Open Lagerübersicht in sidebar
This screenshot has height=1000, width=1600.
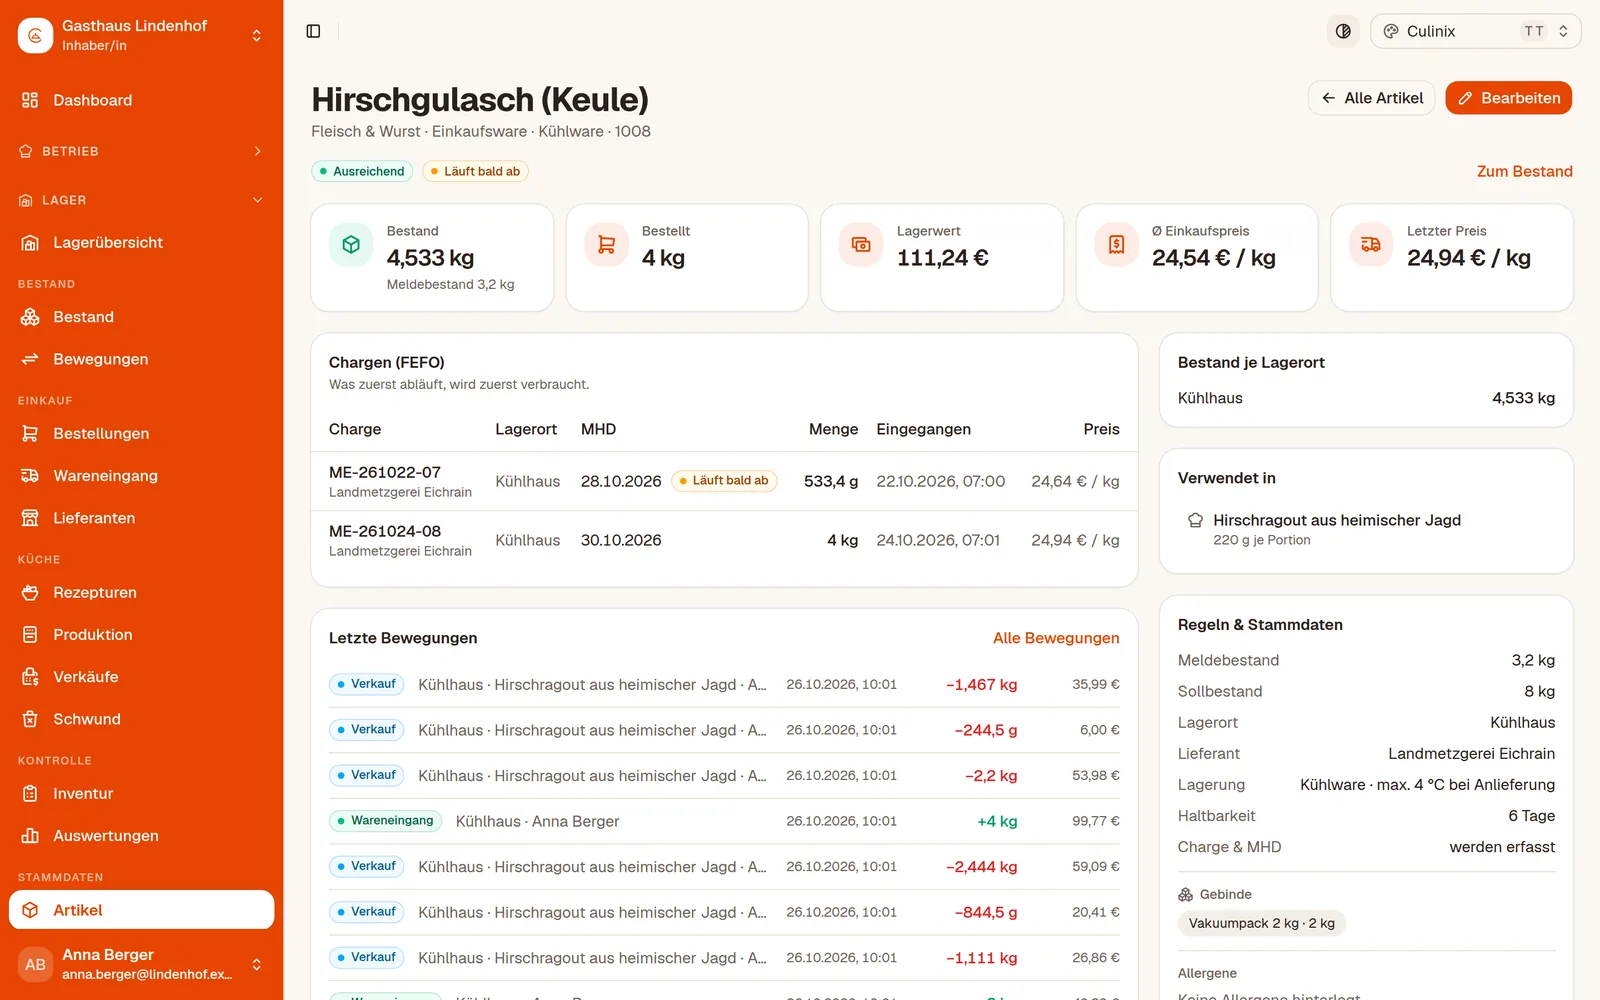point(142,242)
